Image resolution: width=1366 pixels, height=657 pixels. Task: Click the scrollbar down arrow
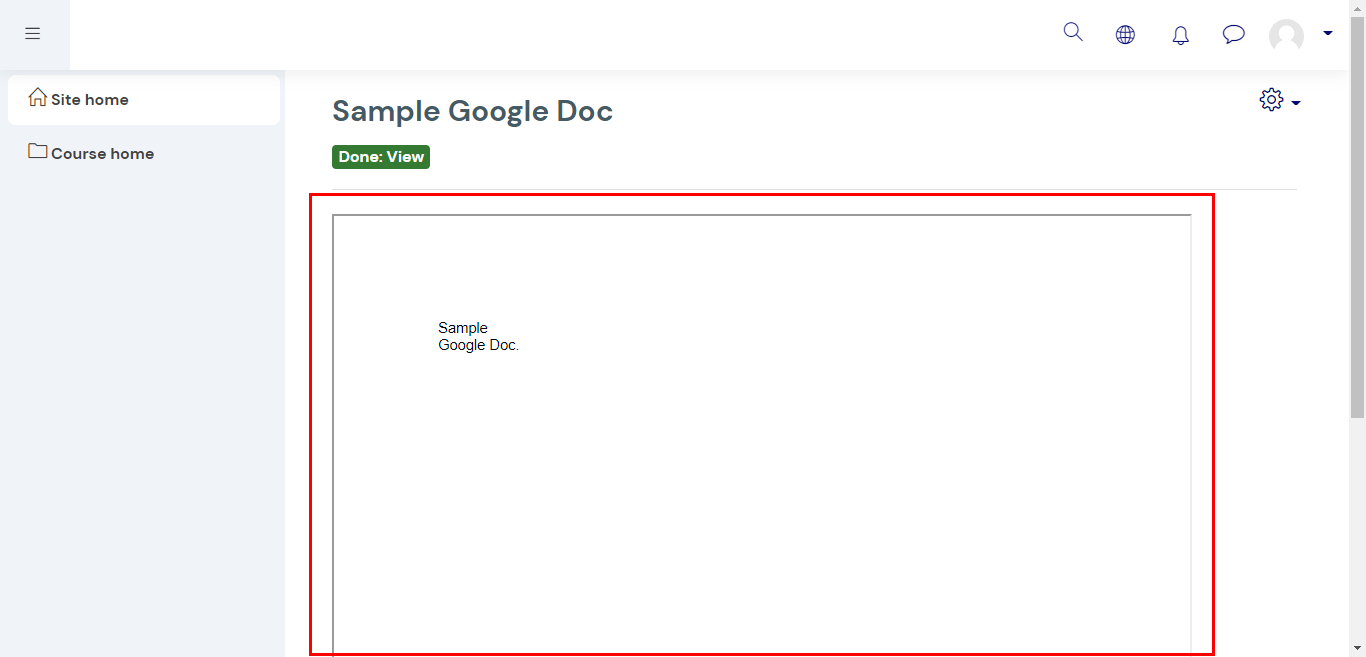coord(1357,648)
